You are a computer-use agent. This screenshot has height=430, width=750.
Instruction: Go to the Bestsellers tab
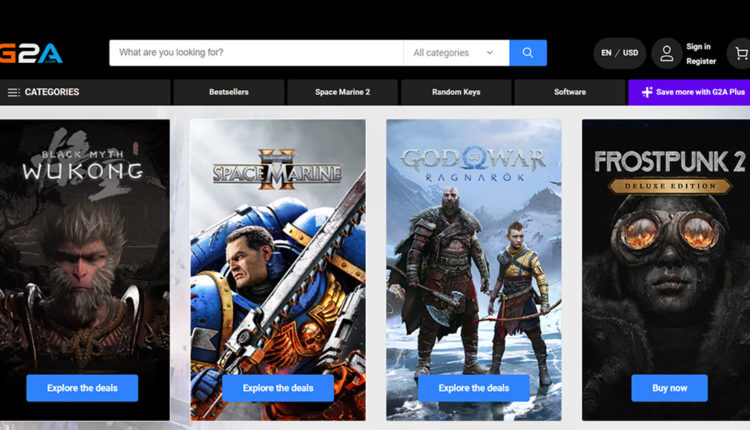(x=229, y=93)
